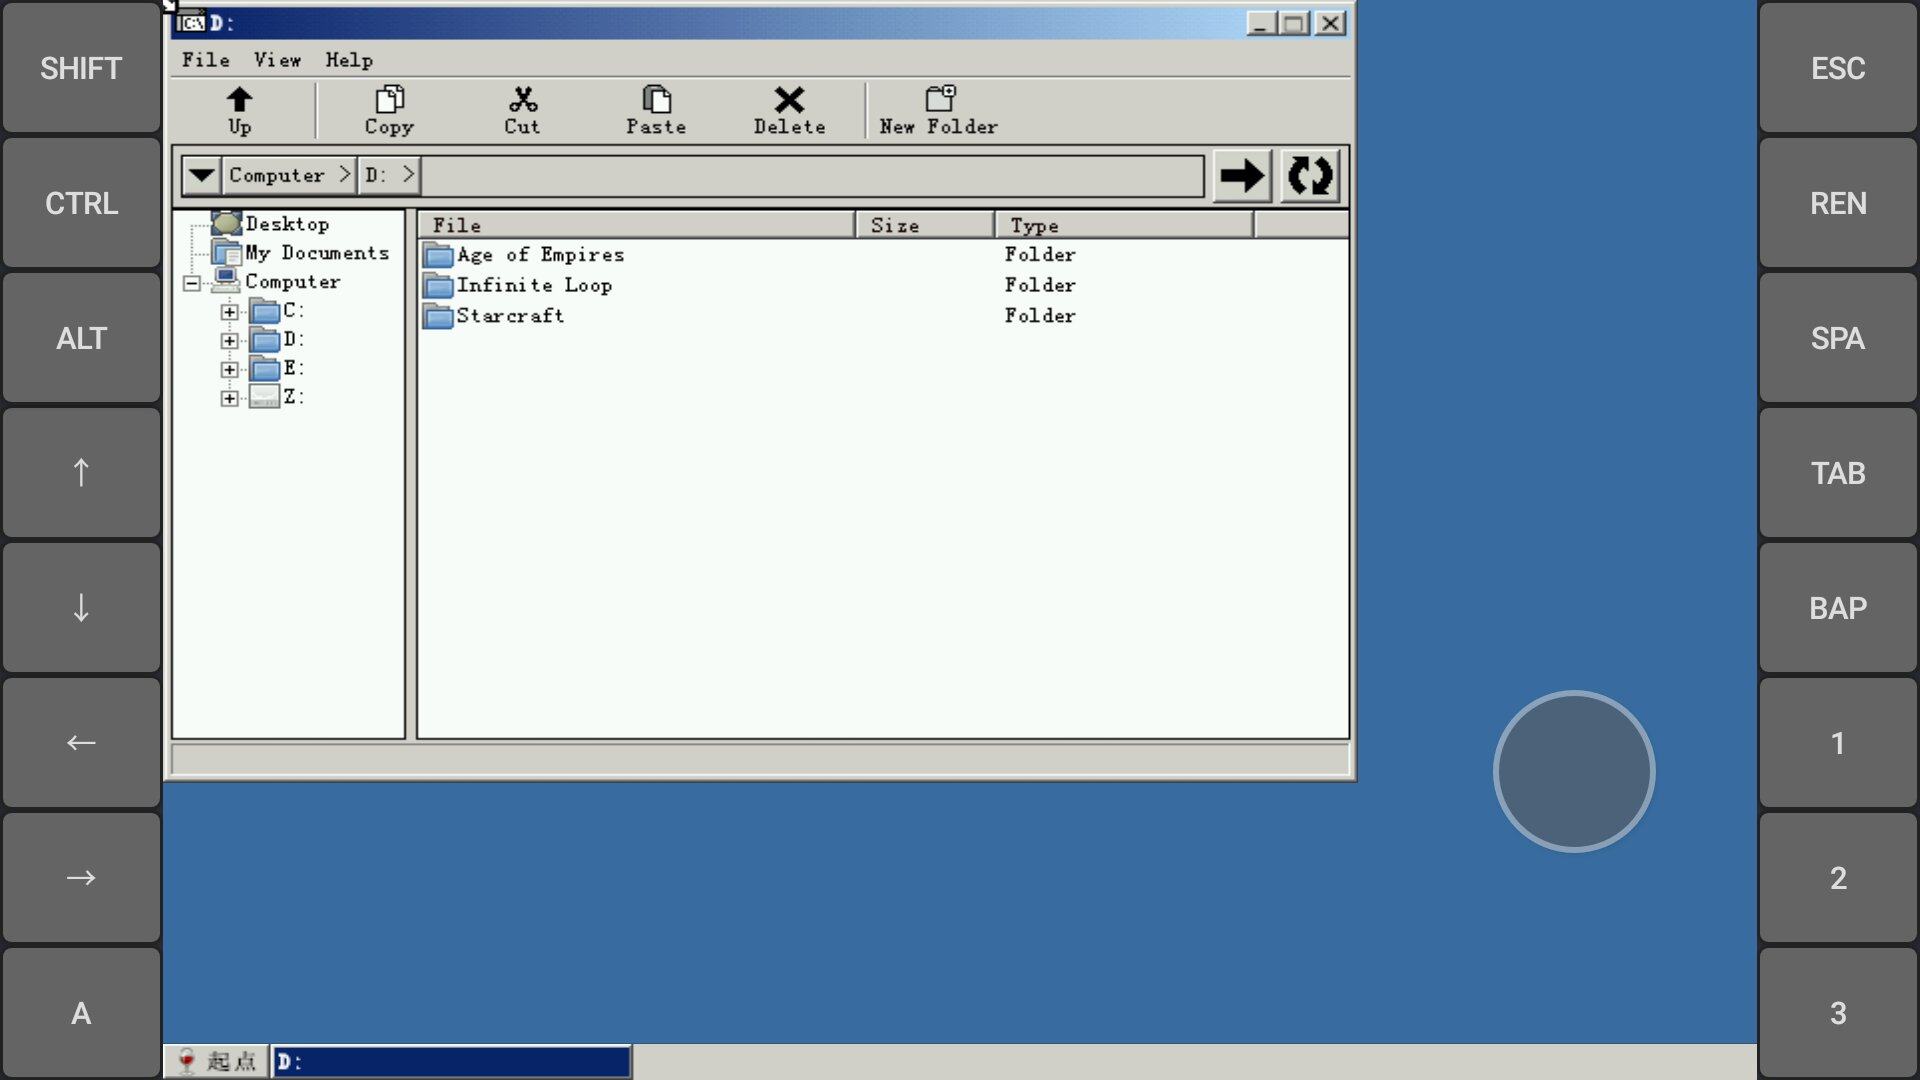This screenshot has height=1080, width=1920.
Task: Tap the BAP overlay key
Action: (1838, 608)
